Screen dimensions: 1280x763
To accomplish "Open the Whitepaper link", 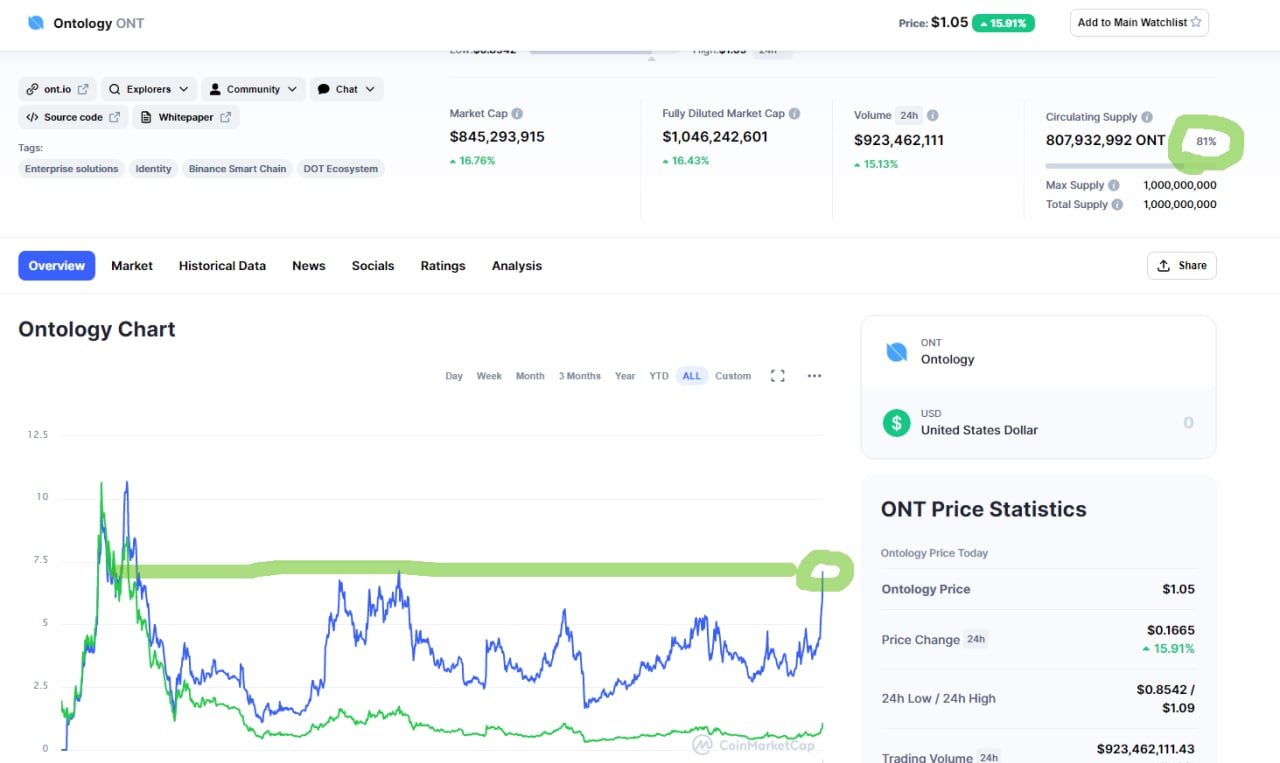I will point(185,117).
